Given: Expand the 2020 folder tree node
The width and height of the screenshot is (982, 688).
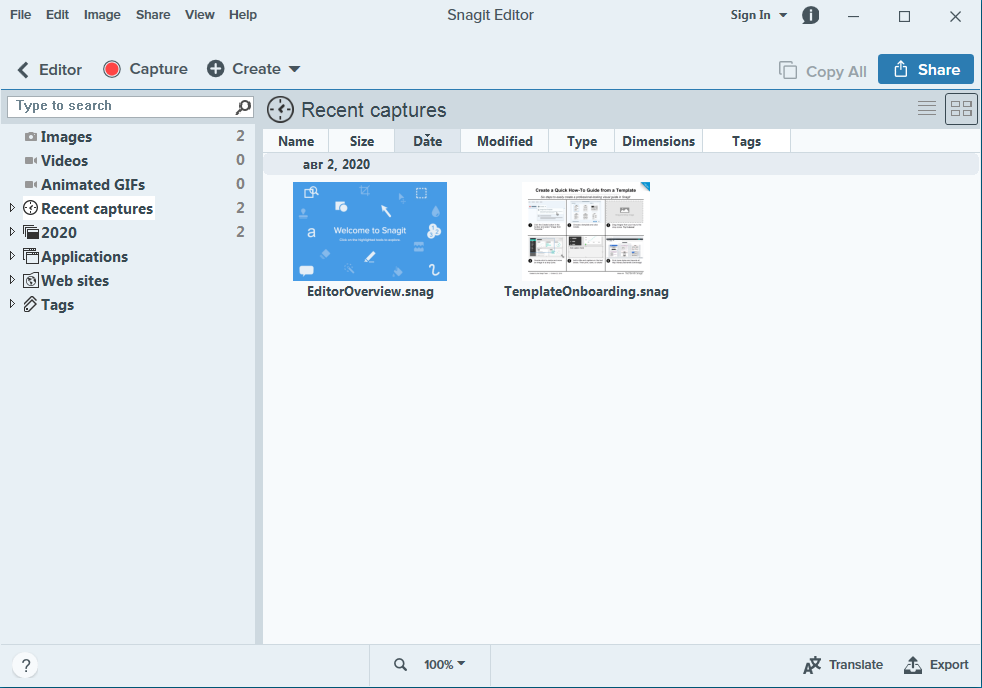Looking at the screenshot, I should click(x=12, y=232).
